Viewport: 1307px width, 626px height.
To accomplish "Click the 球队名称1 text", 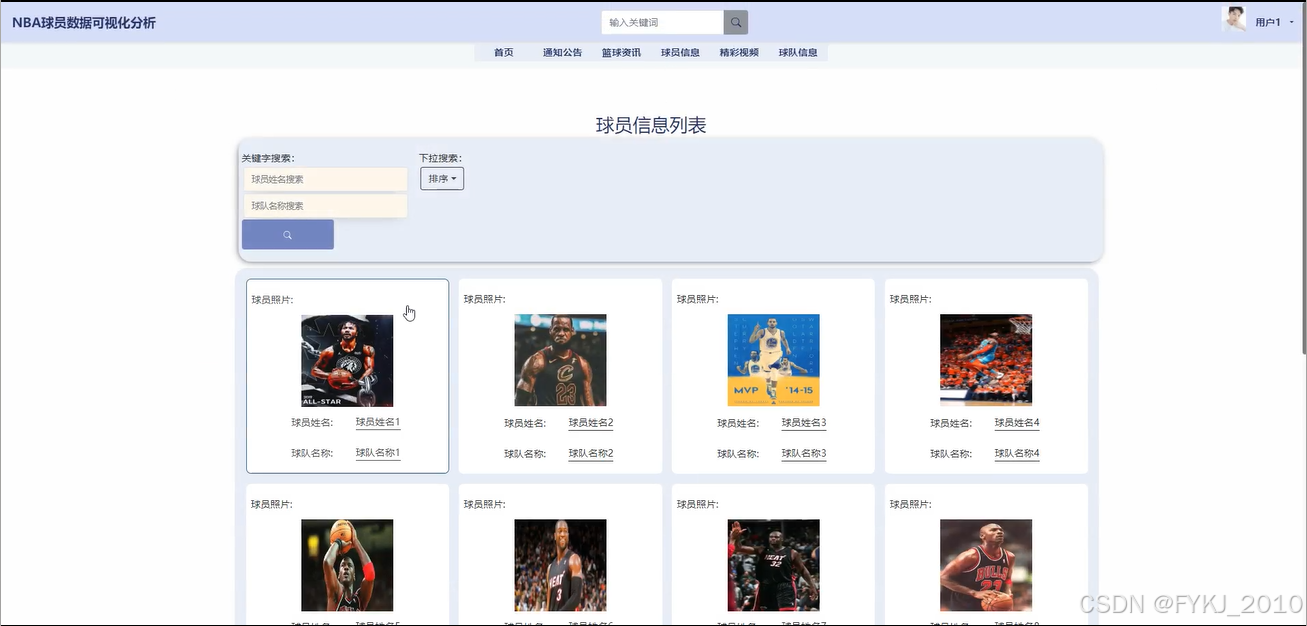I will point(378,453).
